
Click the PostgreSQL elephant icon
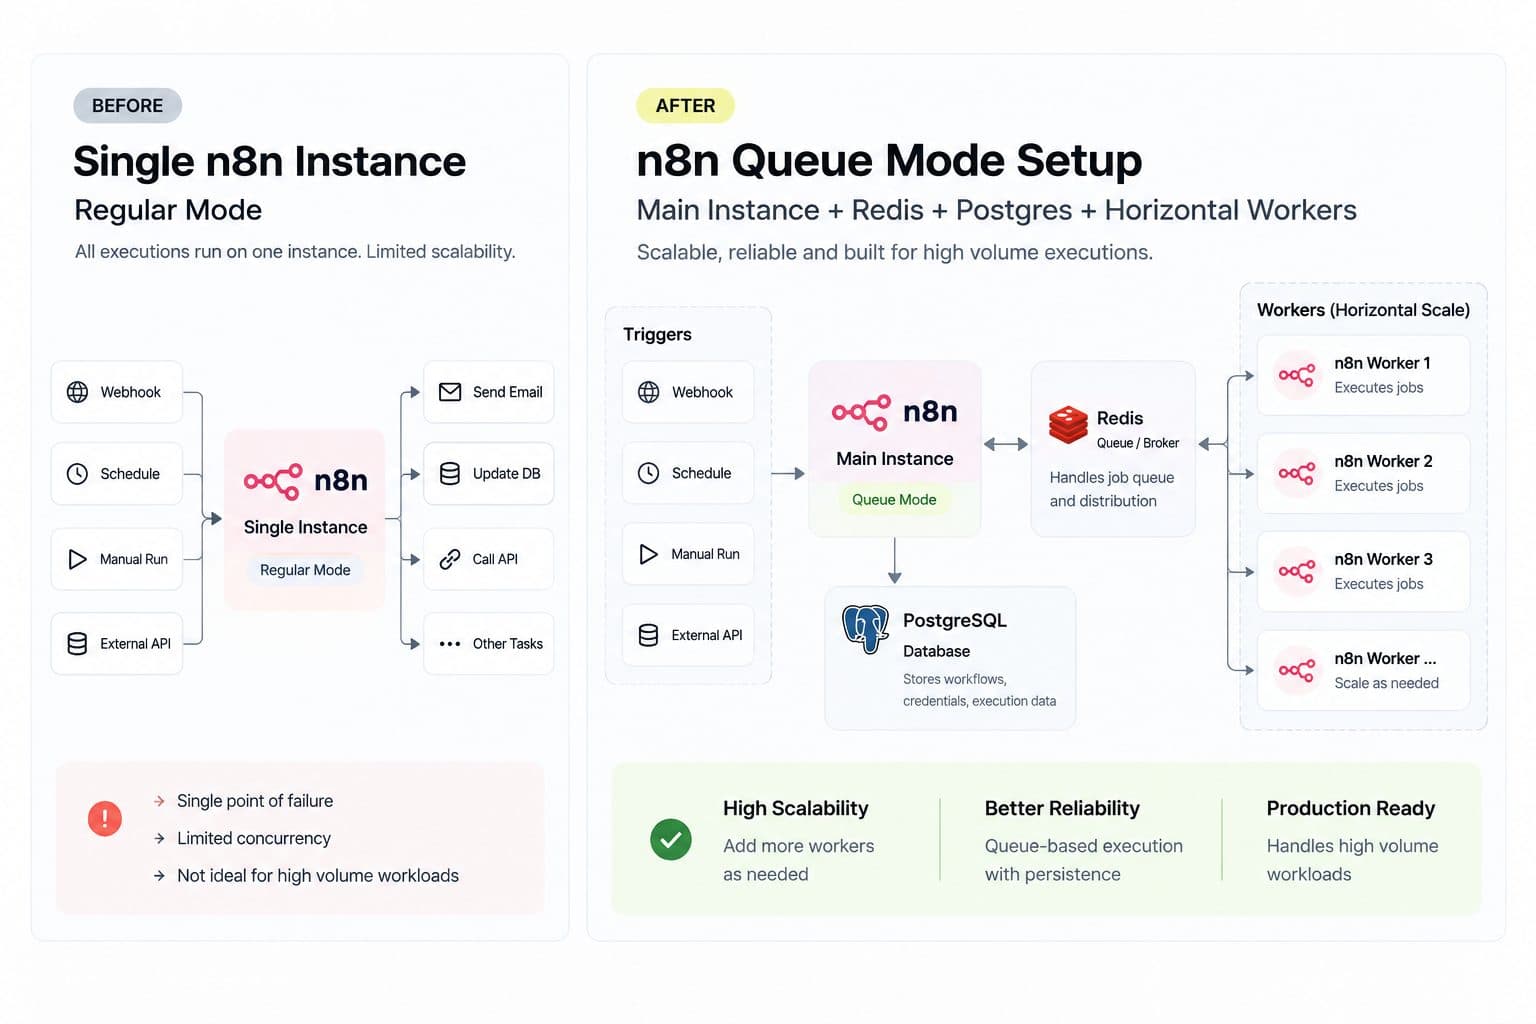pos(866,629)
